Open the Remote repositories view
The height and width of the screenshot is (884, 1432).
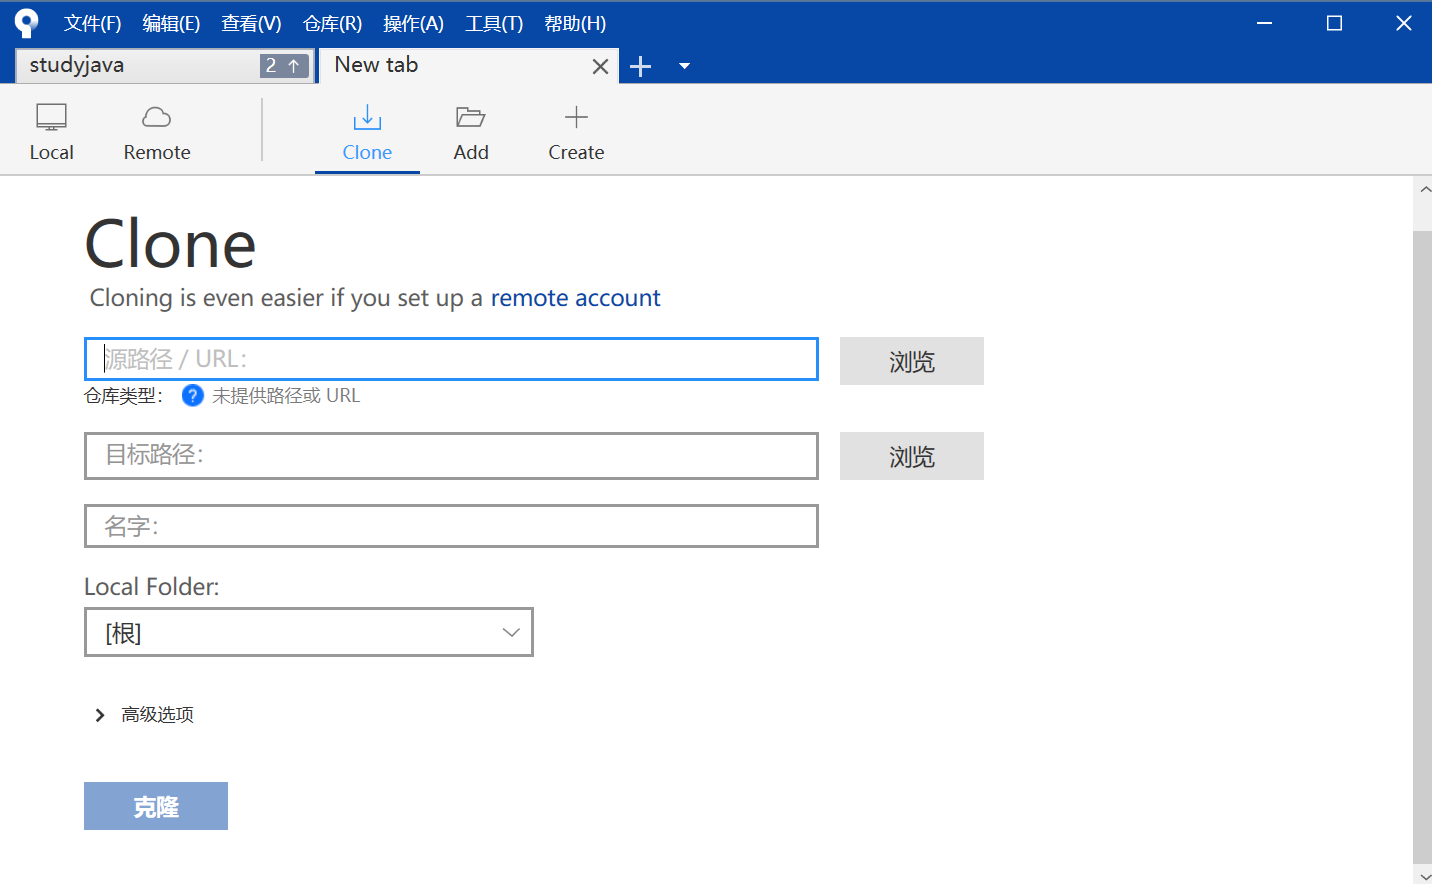tap(157, 132)
